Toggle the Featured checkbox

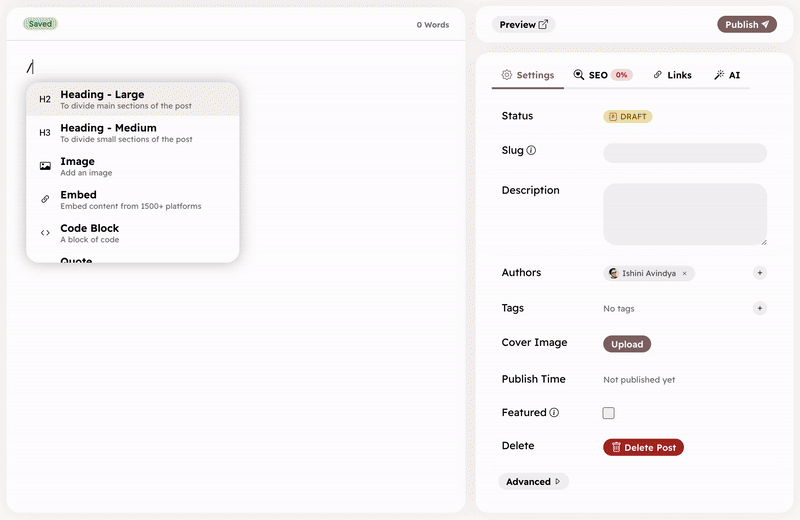609,413
